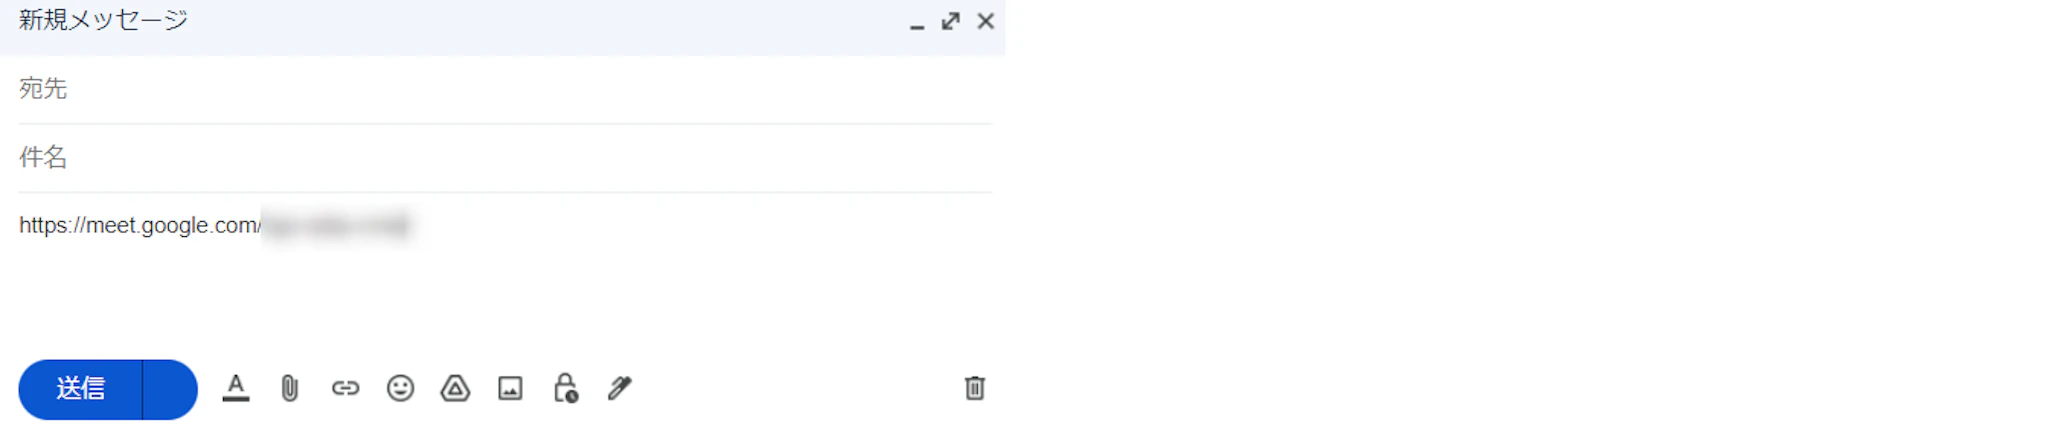Insert a photo using the image icon
2048x437 pixels.
[510, 388]
